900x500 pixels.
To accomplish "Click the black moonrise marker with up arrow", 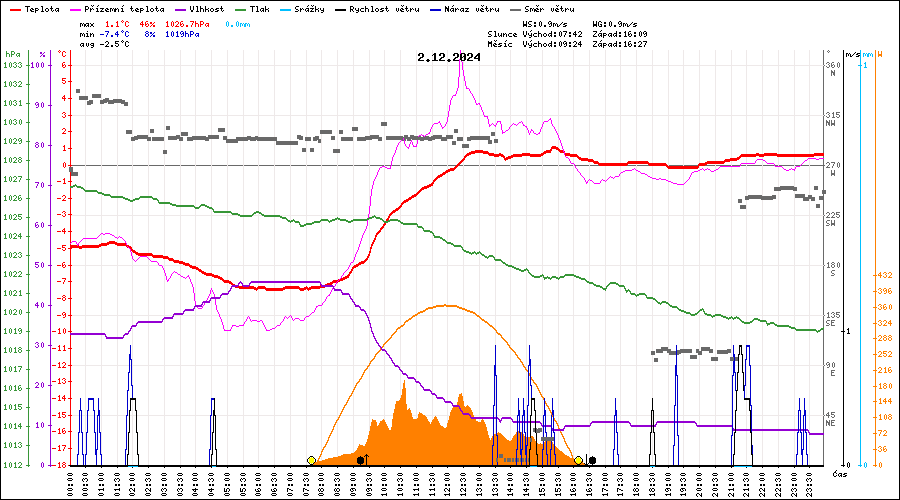I will click(362, 460).
